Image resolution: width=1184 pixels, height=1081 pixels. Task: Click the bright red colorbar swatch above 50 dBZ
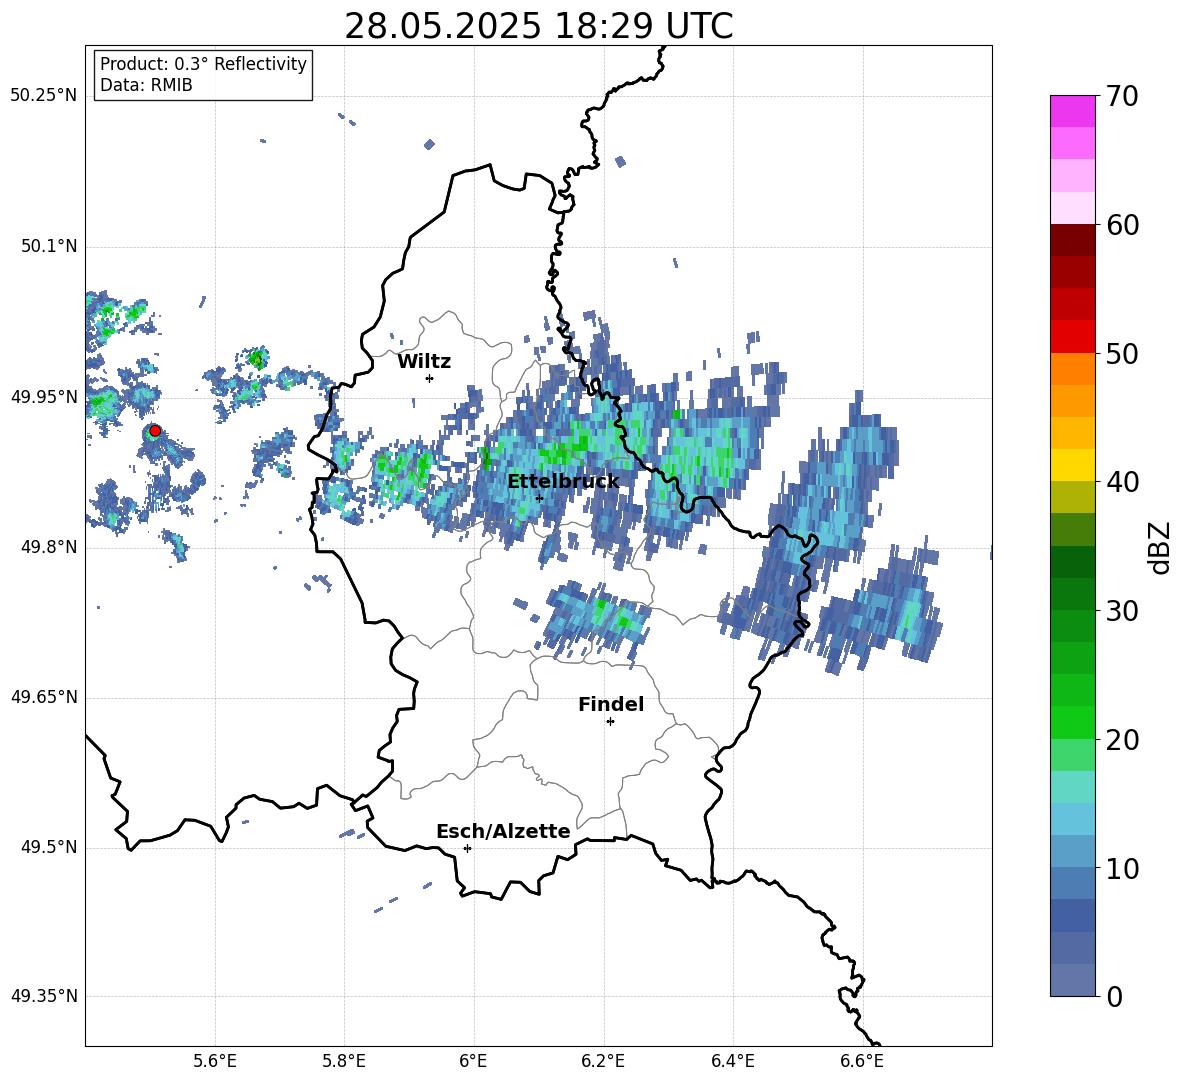[1072, 337]
